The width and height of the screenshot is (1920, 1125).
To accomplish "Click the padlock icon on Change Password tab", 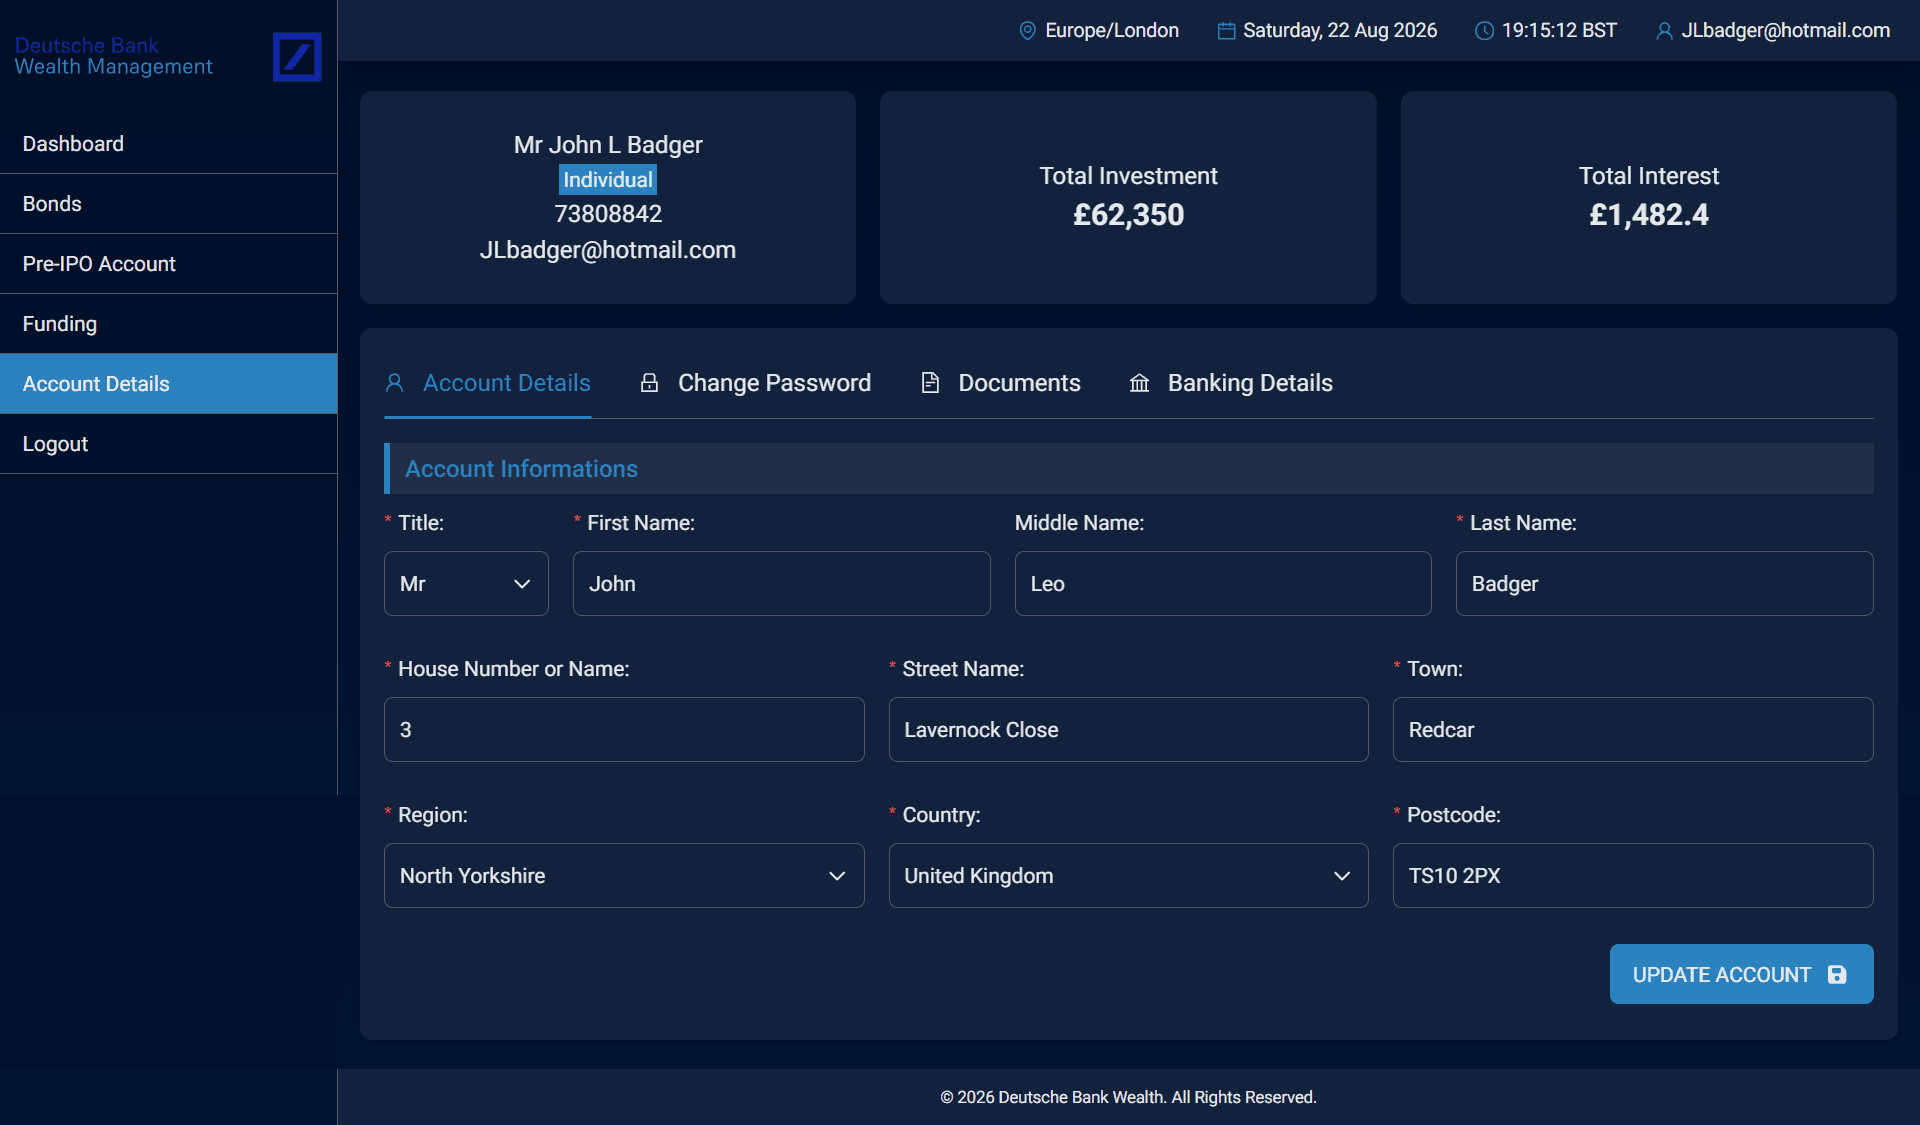I will tap(650, 383).
